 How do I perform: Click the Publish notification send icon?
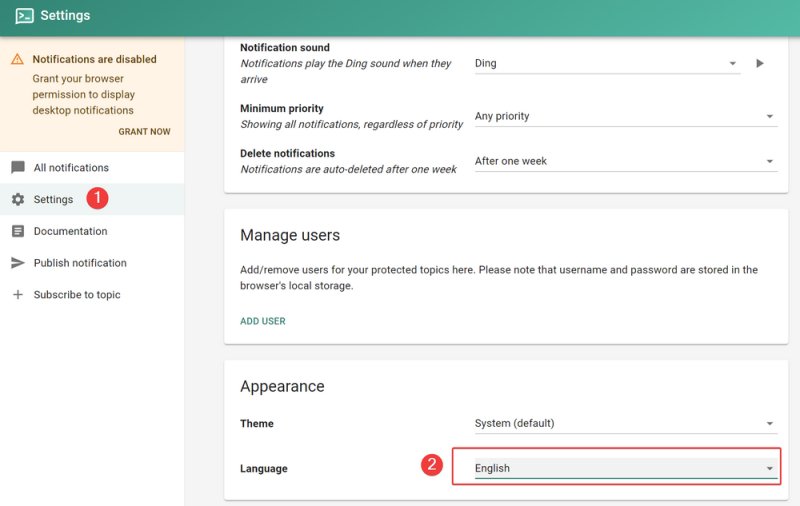pyautogui.click(x=18, y=263)
